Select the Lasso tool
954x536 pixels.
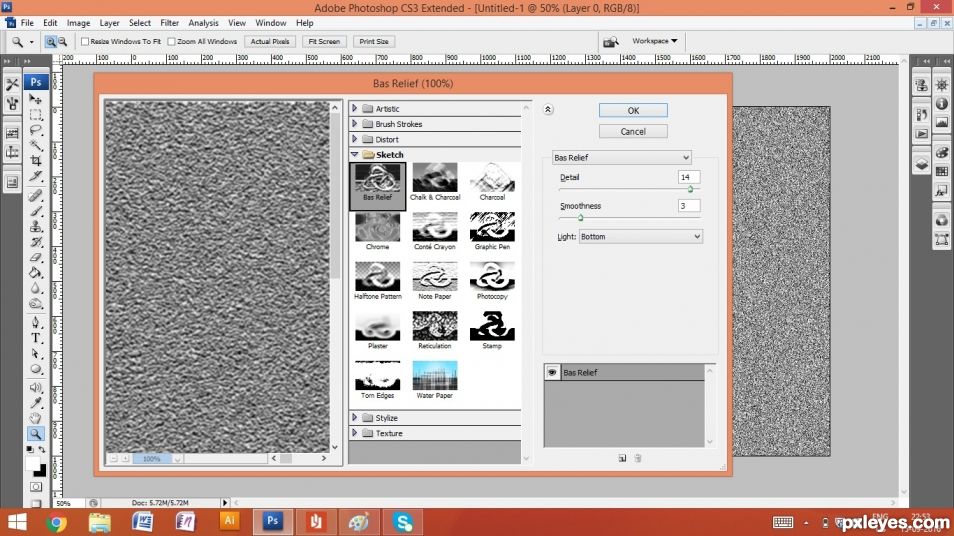[35, 130]
